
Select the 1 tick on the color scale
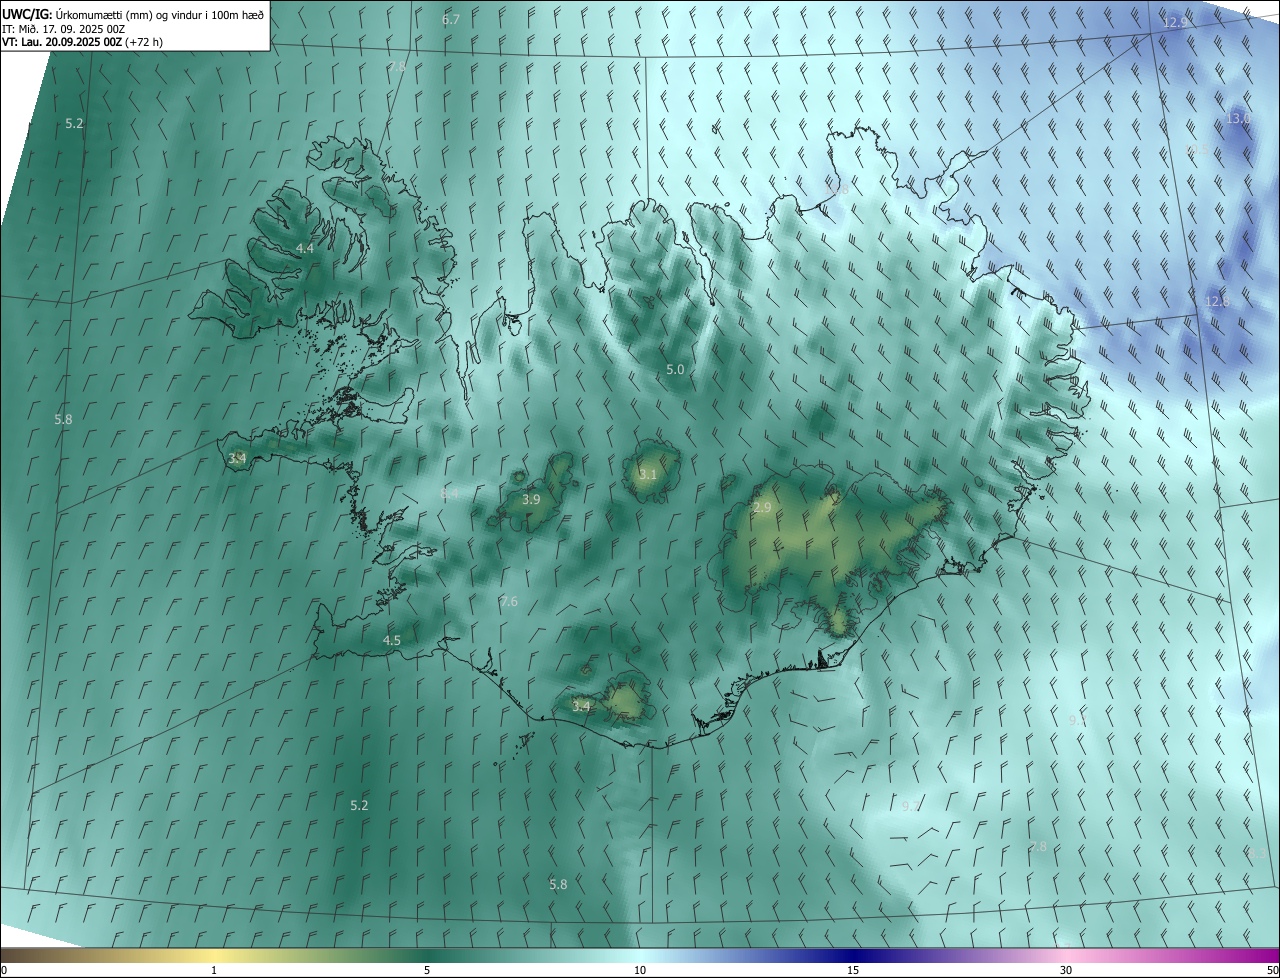click(x=214, y=970)
